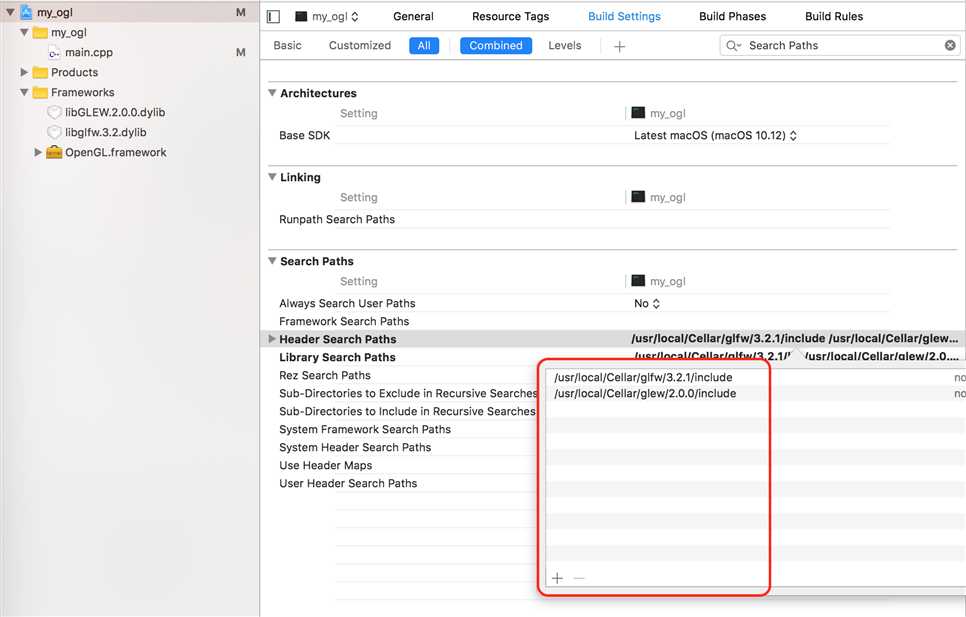Click the OpenGL.framework toolbox icon
The width and height of the screenshot is (966, 617).
click(x=54, y=152)
